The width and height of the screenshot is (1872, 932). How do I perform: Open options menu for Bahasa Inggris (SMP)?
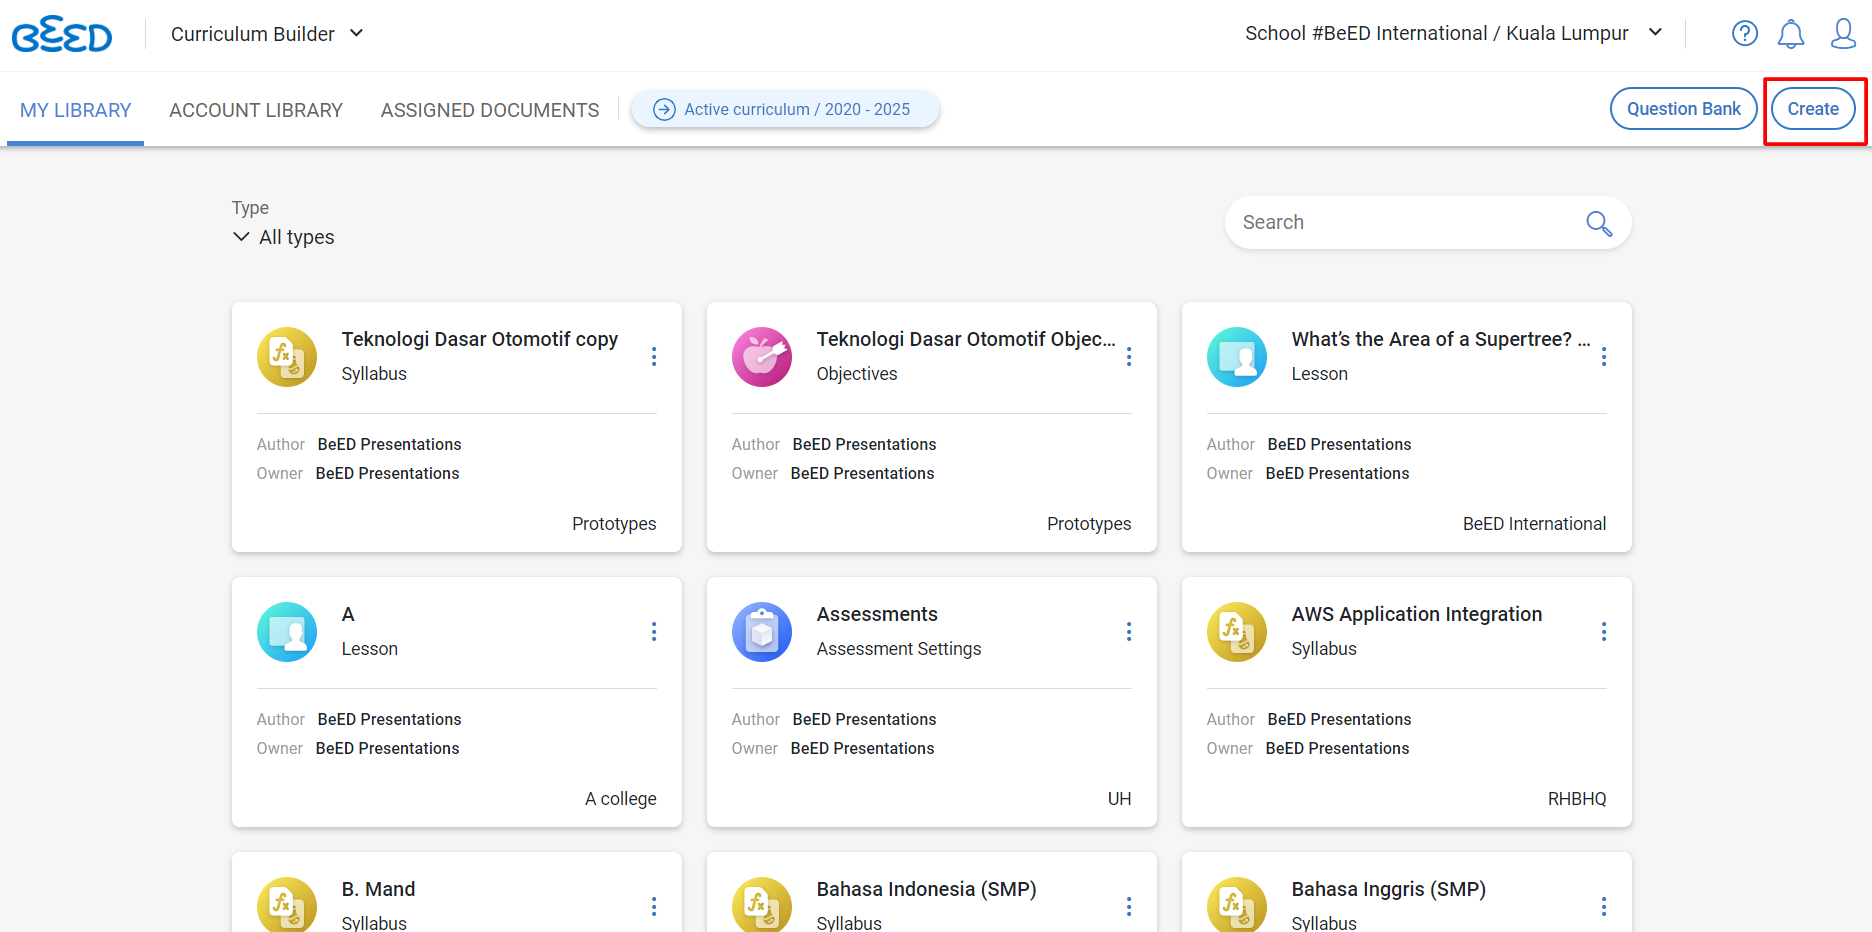point(1604,907)
